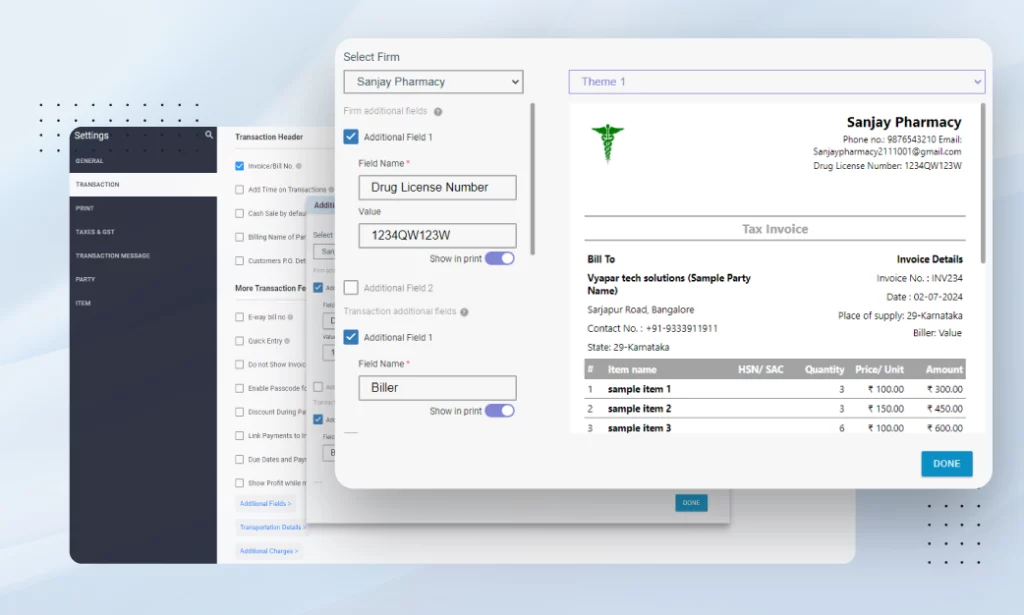Click the info icon beside Add Time on Transactions

(331, 189)
